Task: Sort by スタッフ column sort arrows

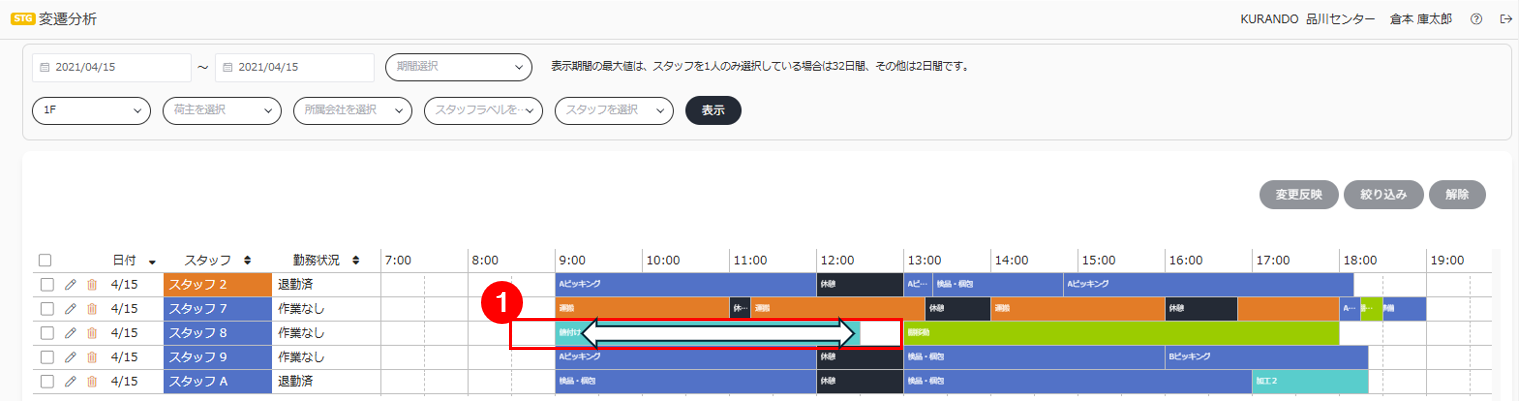Action: click(247, 260)
